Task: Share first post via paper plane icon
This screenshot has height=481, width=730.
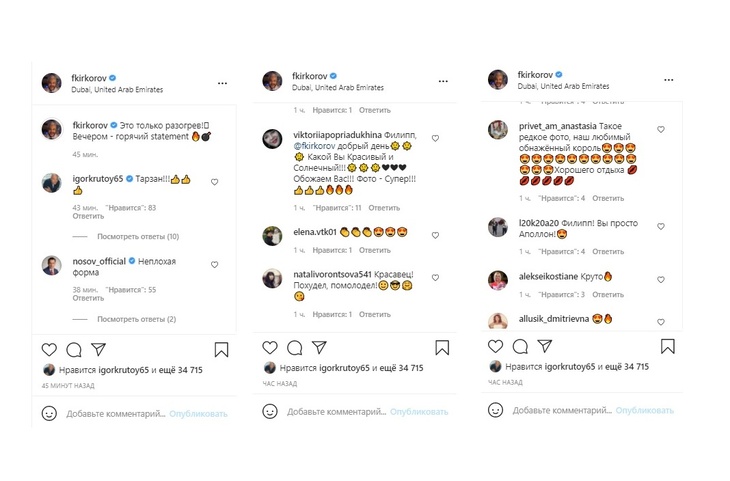Action: (x=98, y=350)
